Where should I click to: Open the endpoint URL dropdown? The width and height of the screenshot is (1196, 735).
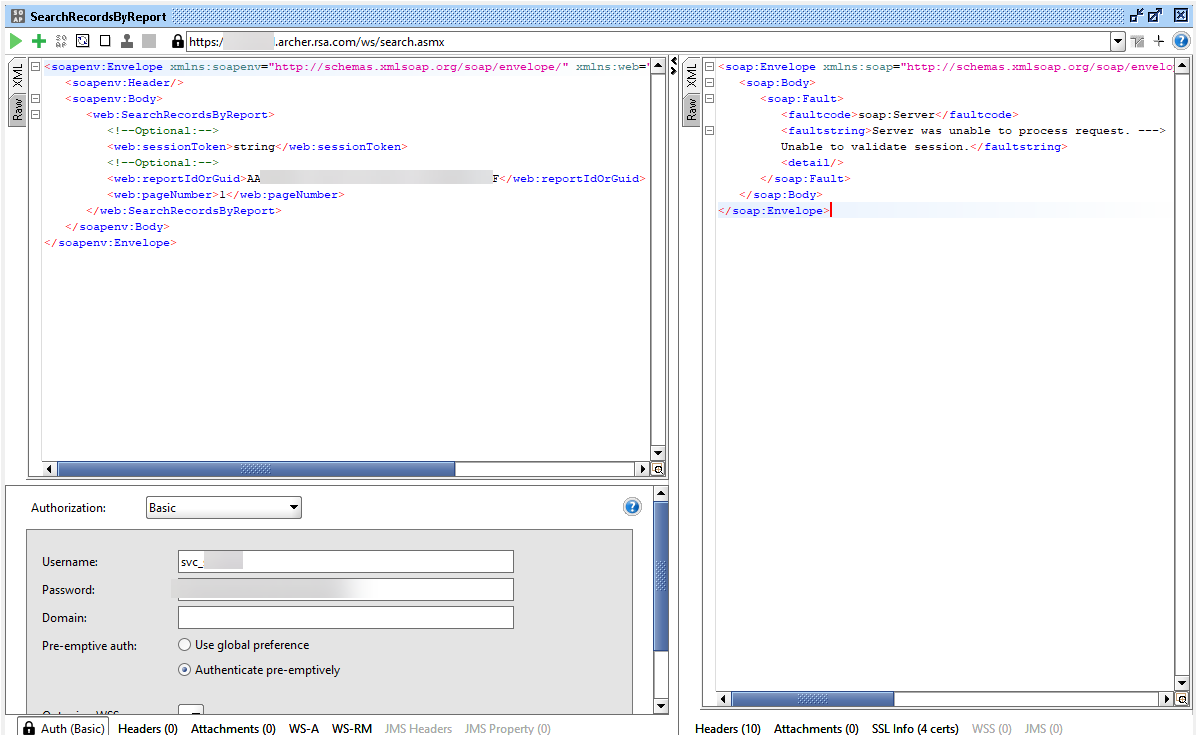(x=1117, y=41)
